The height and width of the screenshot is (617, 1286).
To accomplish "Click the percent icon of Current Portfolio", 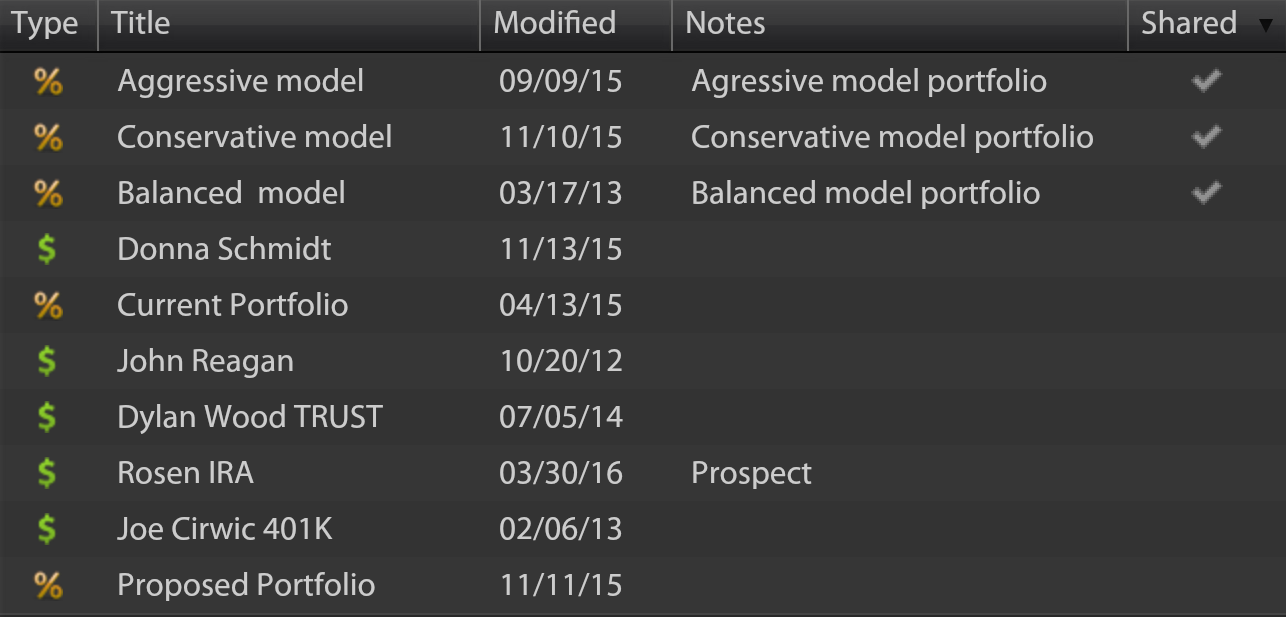I will coord(48,305).
